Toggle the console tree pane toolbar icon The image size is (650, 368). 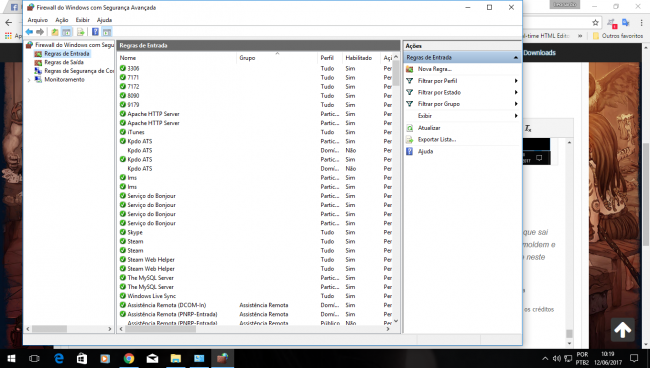pyautogui.click(x=66, y=32)
